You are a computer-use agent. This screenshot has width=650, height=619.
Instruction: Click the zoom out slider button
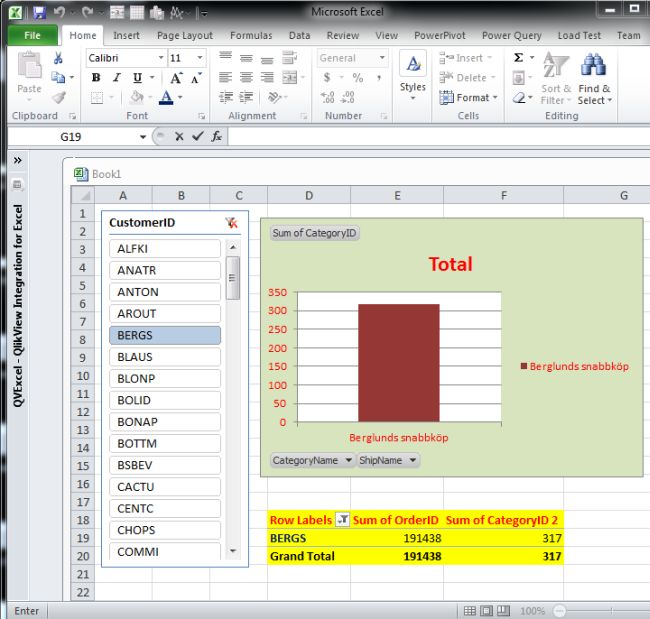(559, 611)
